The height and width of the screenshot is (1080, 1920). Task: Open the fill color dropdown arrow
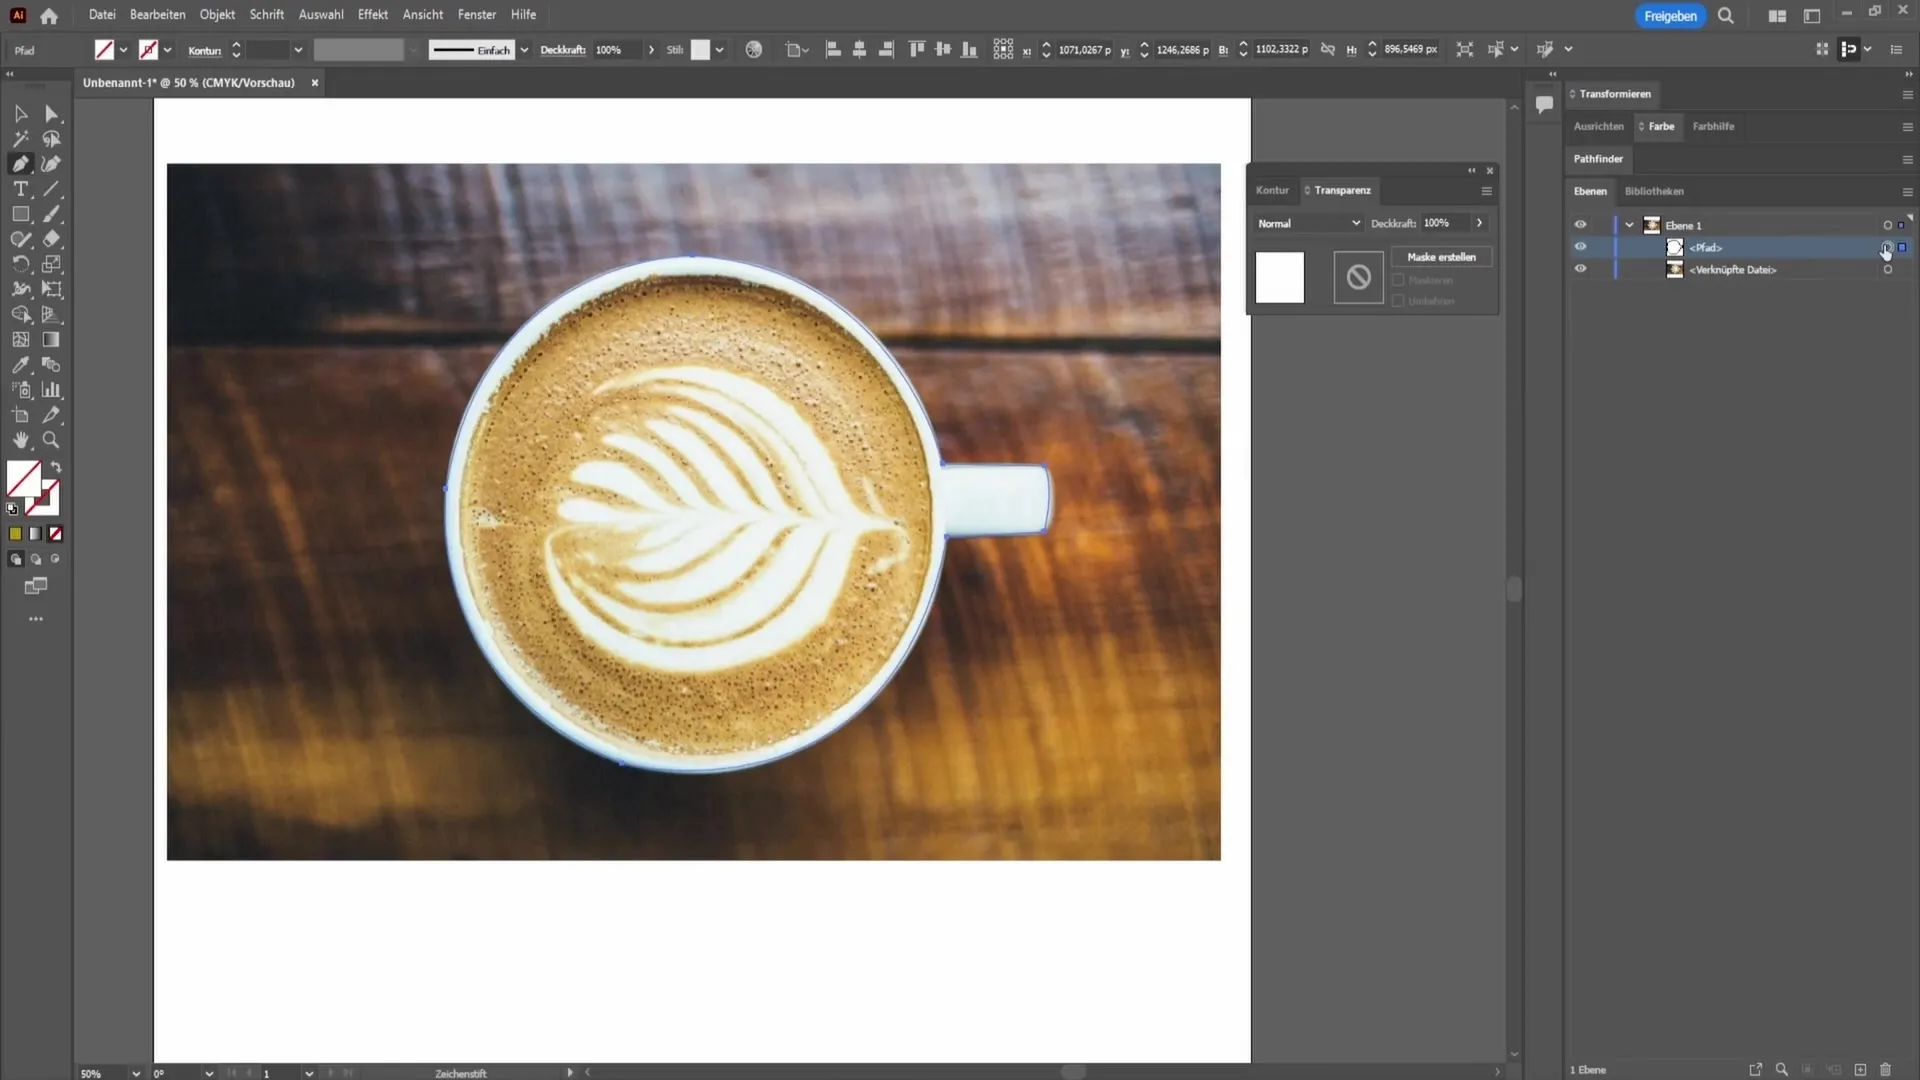tap(123, 50)
